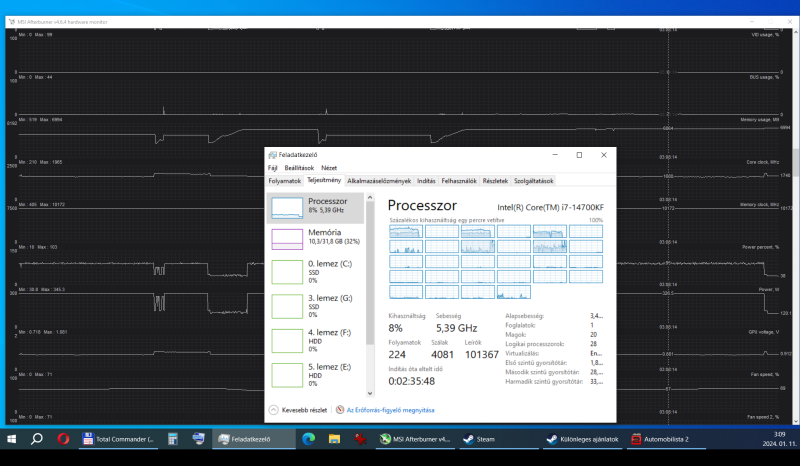The width and height of the screenshot is (800, 466).
Task: Click VID usage, % graph label
Action: tap(765, 35)
